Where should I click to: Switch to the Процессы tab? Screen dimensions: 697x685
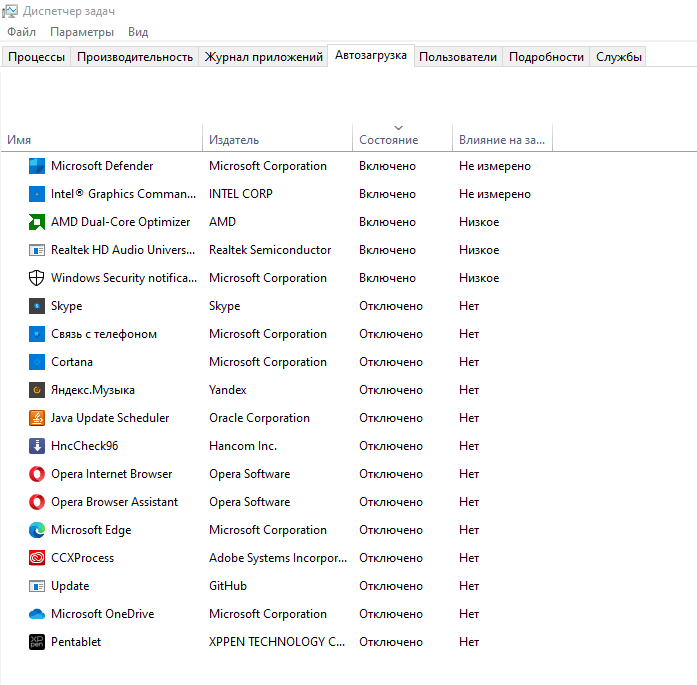[36, 57]
